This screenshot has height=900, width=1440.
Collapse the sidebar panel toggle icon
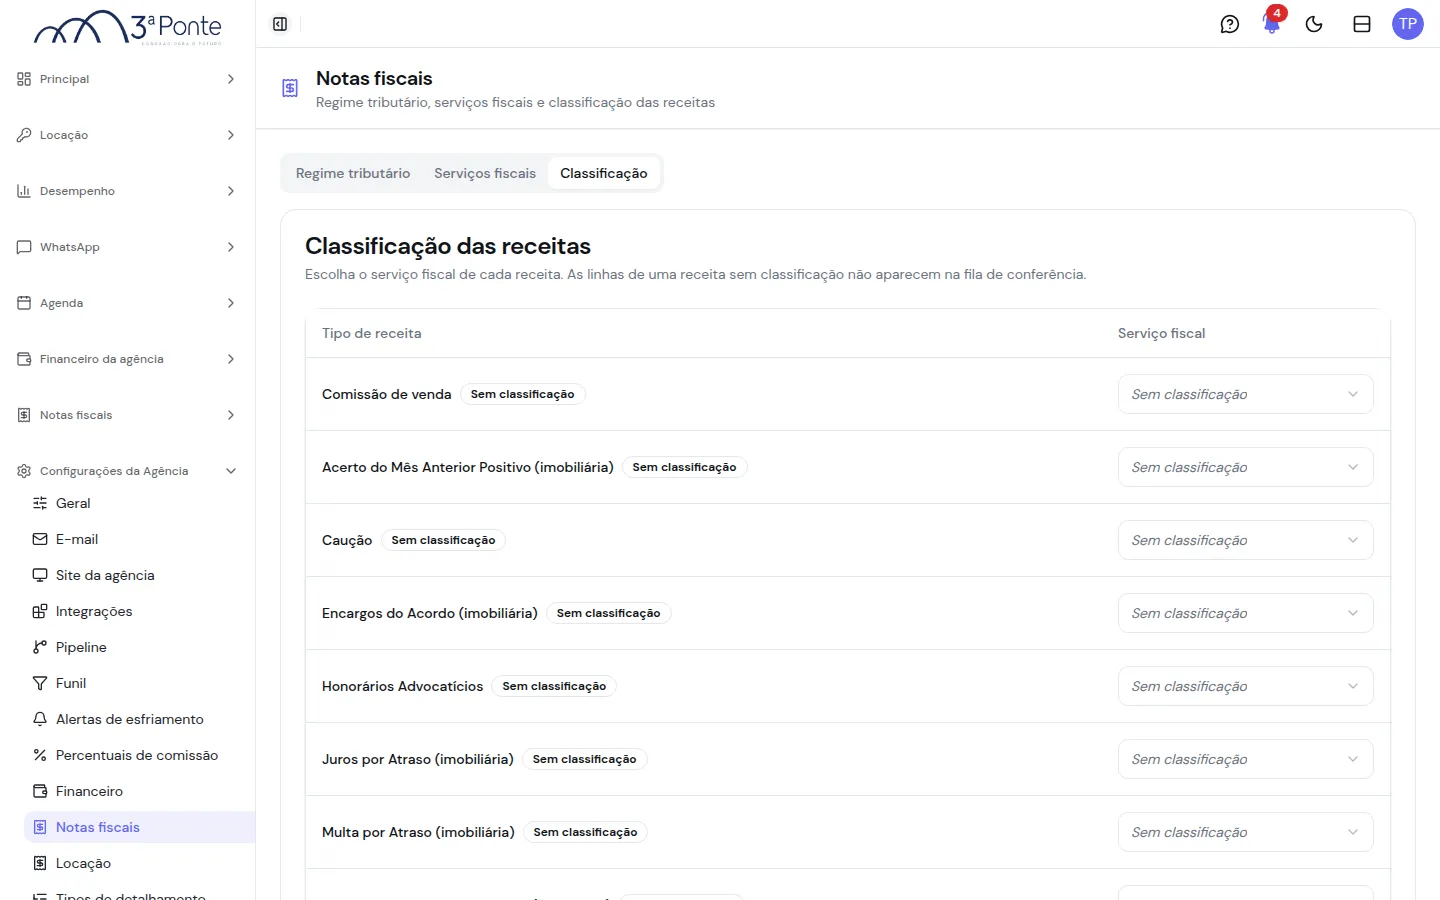click(280, 24)
